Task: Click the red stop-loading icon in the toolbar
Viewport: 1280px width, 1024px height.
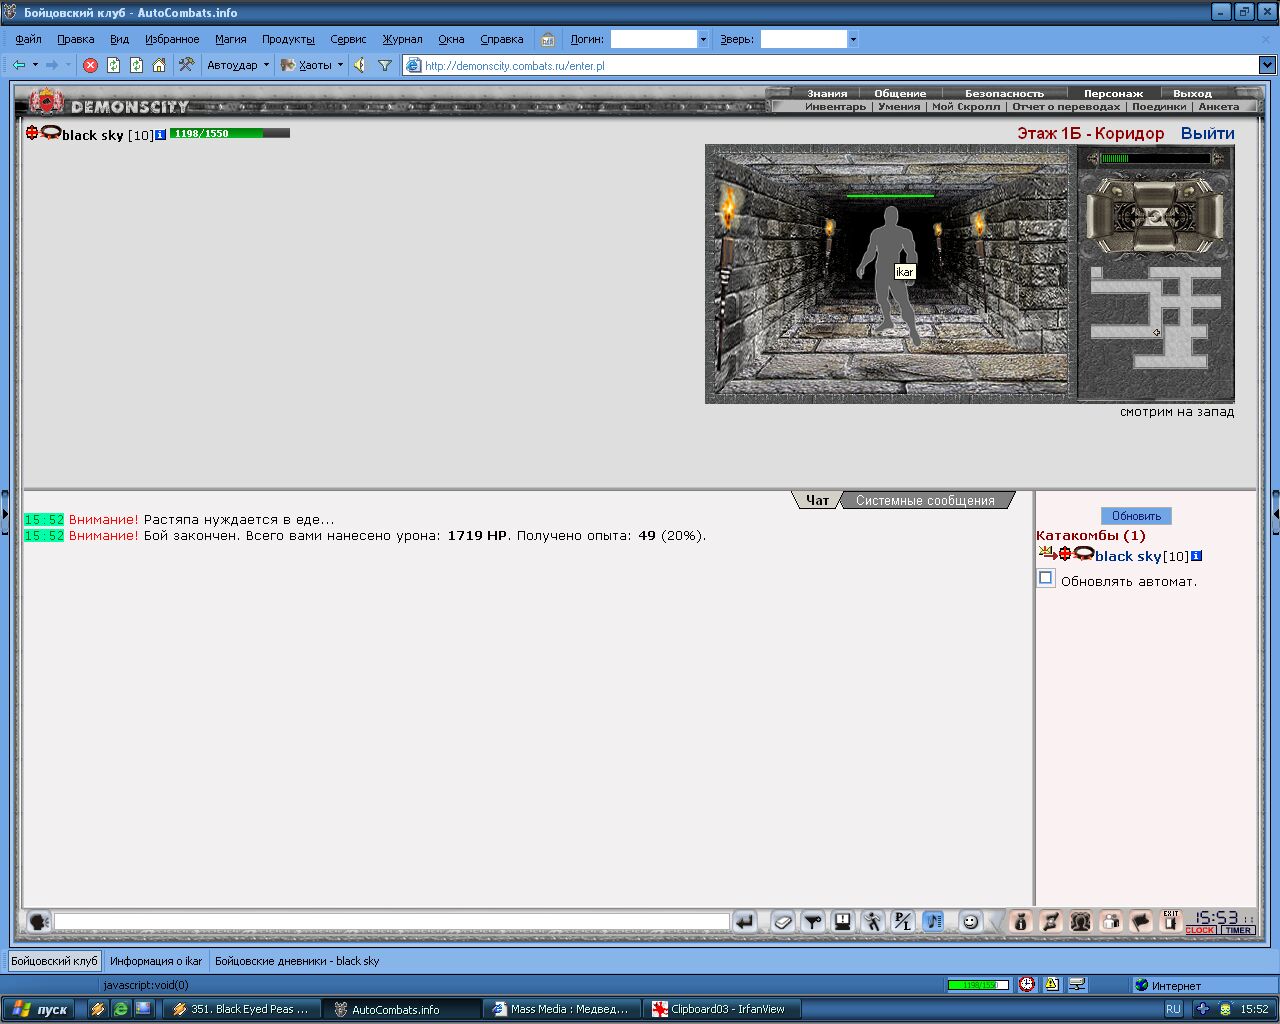Action: tap(90, 65)
